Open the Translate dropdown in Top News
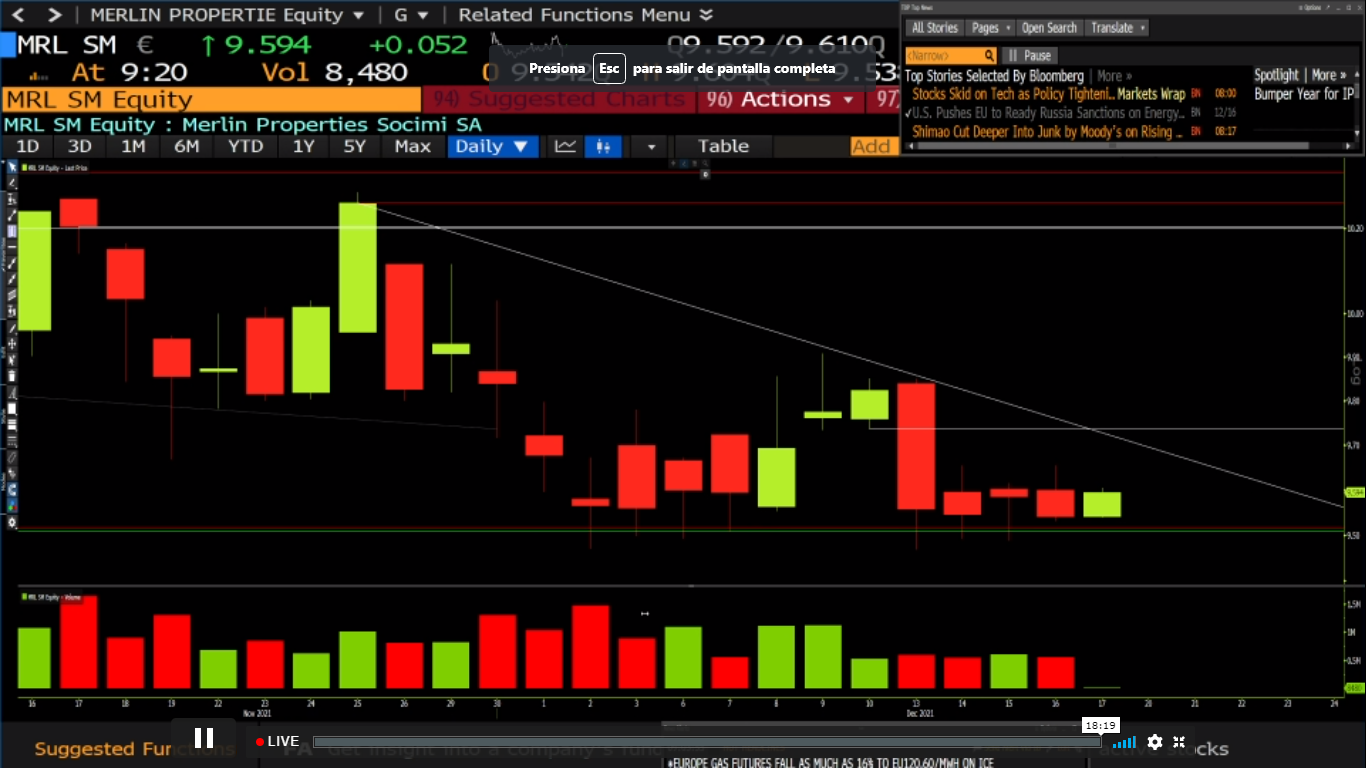The image size is (1366, 768). coord(1118,28)
